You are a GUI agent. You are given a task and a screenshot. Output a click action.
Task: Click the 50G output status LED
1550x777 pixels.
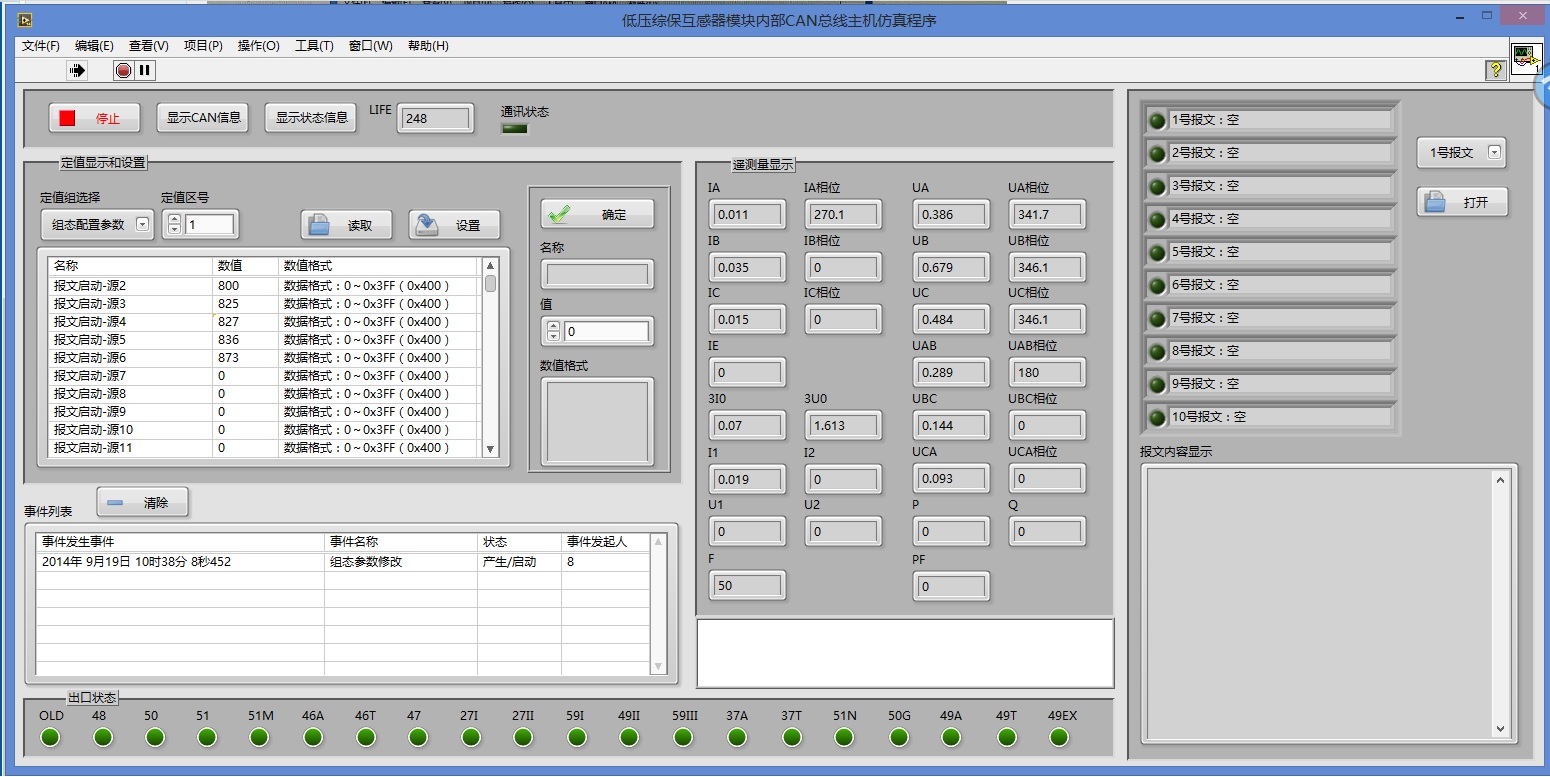(899, 738)
